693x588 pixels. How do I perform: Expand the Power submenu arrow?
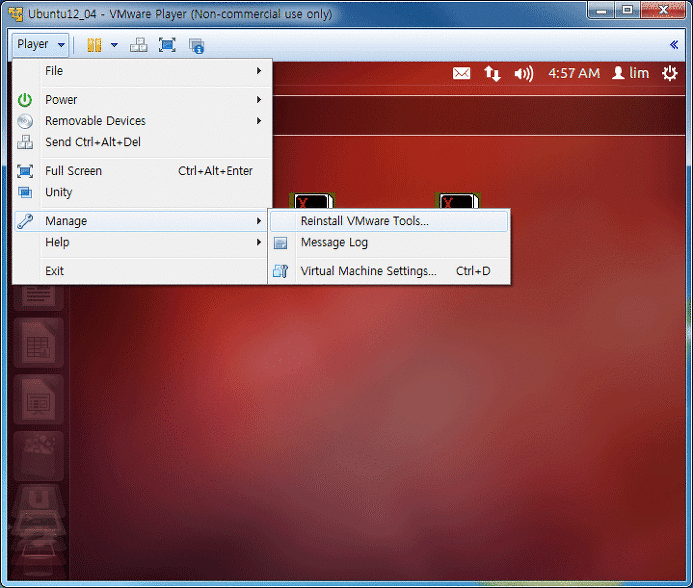(259, 100)
